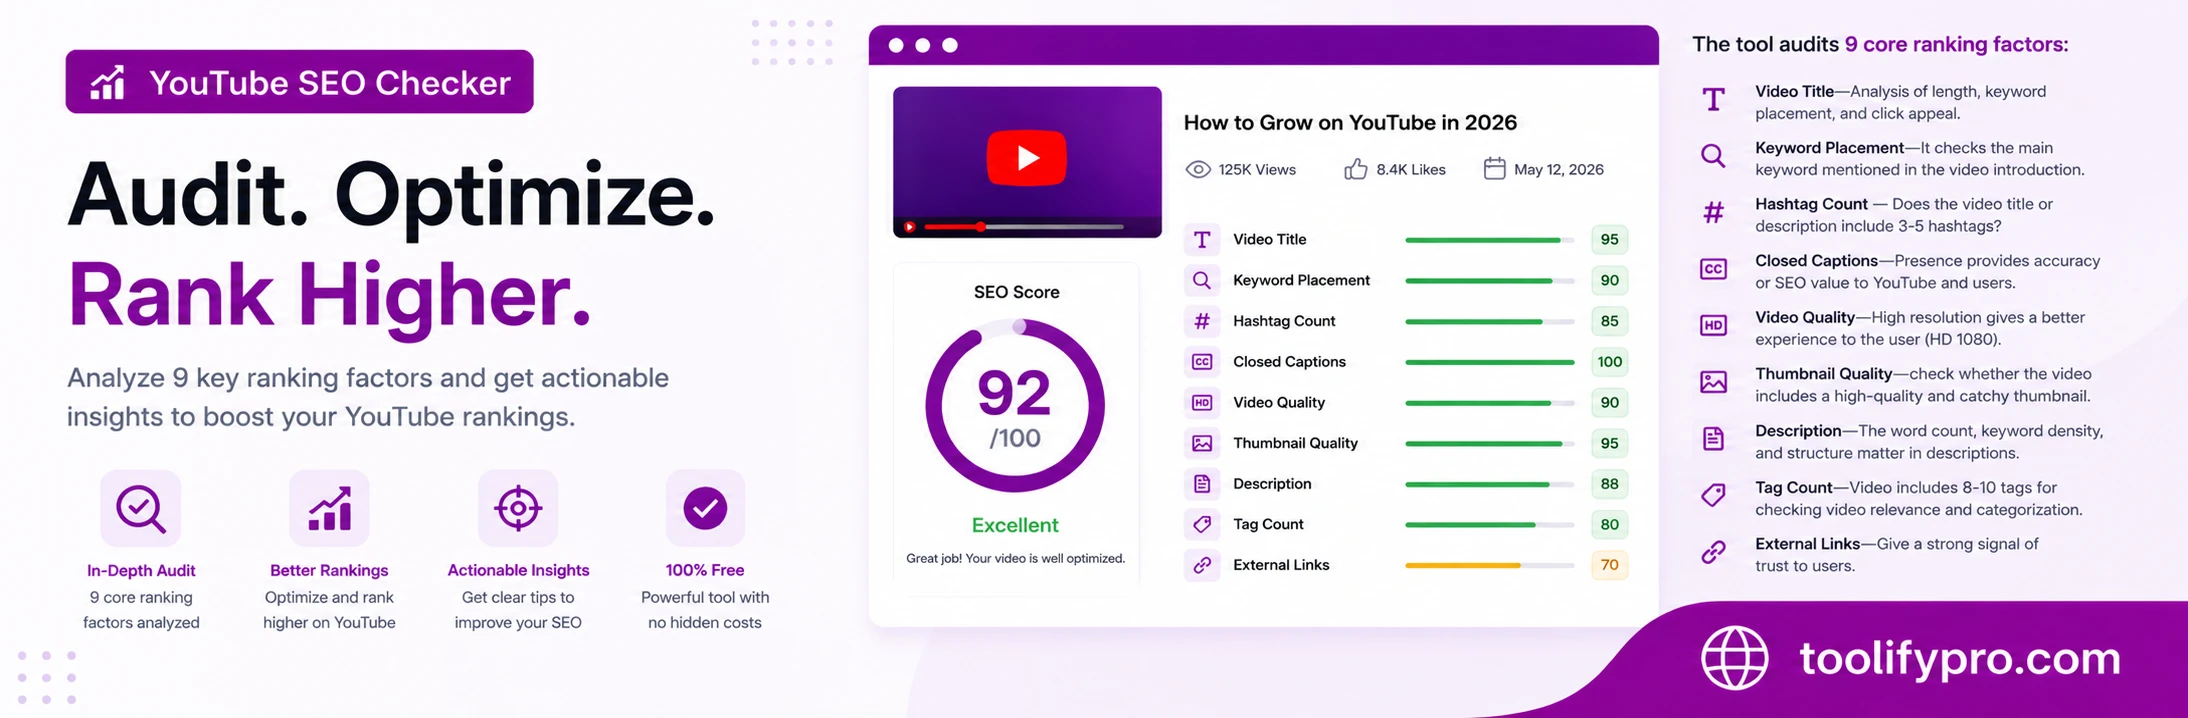
Task: Click the 'In-Depth Audit' label
Action: [141, 570]
